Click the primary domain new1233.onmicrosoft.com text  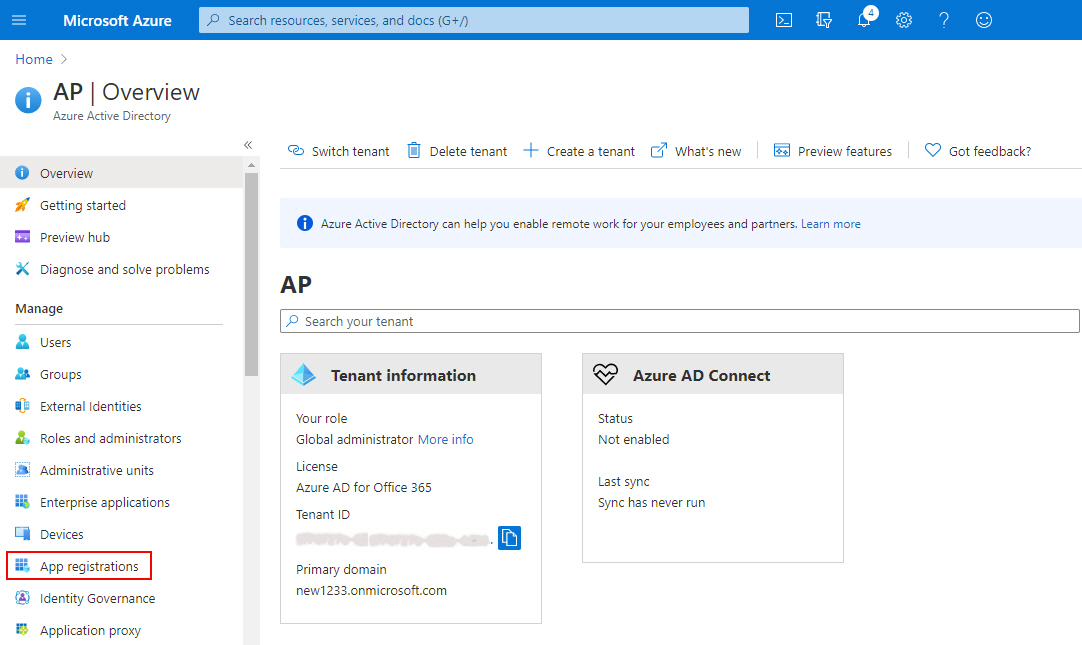point(371,591)
